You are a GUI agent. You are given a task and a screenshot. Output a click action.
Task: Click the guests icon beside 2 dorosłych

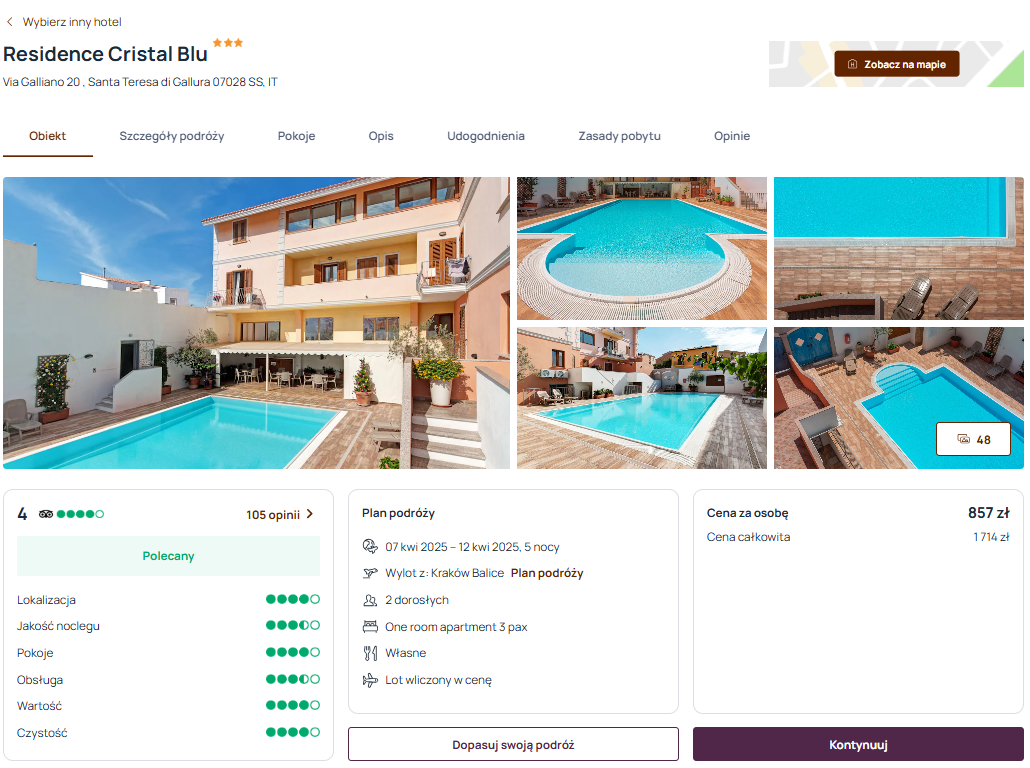(370, 600)
